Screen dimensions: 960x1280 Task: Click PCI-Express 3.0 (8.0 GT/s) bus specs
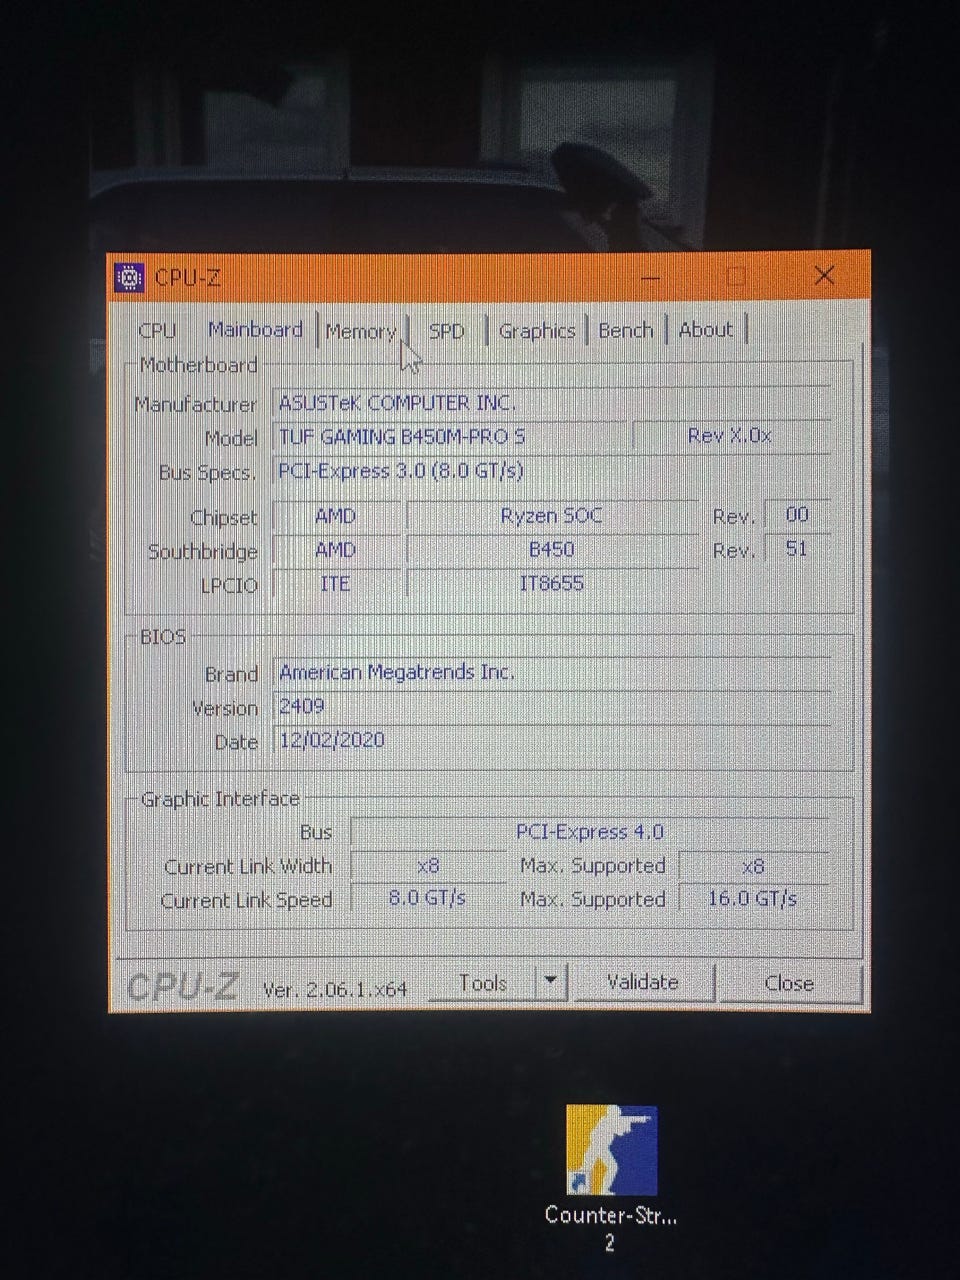coord(552,471)
